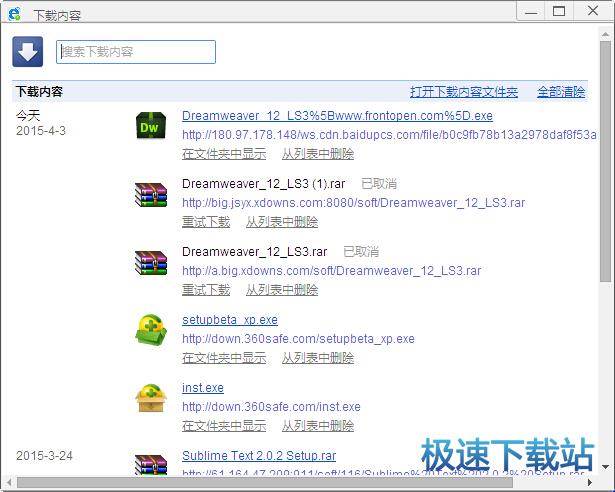Click the down.360safe.com/setupbeta_xp.exe URL

tap(298, 339)
